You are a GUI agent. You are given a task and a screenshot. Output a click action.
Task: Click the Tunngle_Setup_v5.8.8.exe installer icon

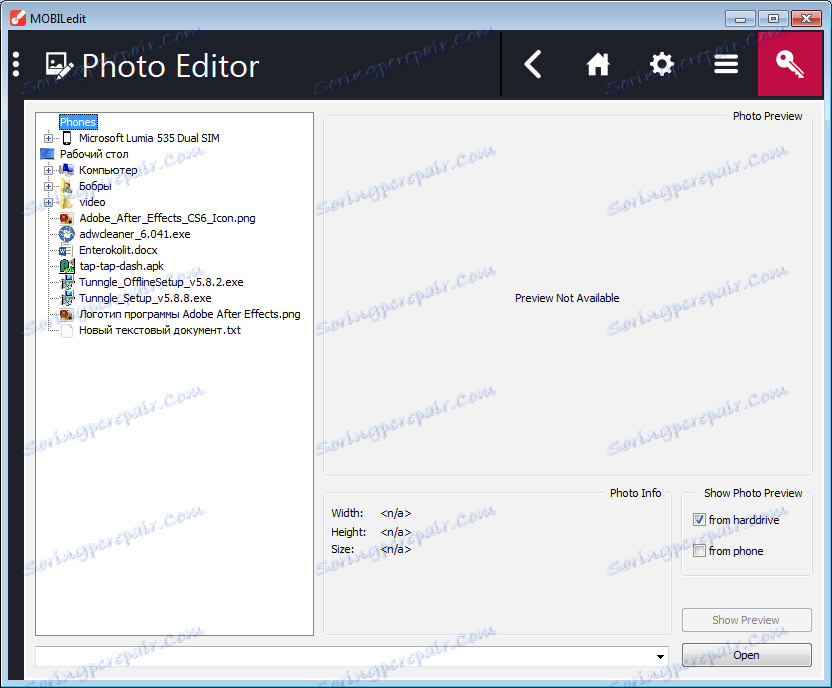tap(67, 298)
